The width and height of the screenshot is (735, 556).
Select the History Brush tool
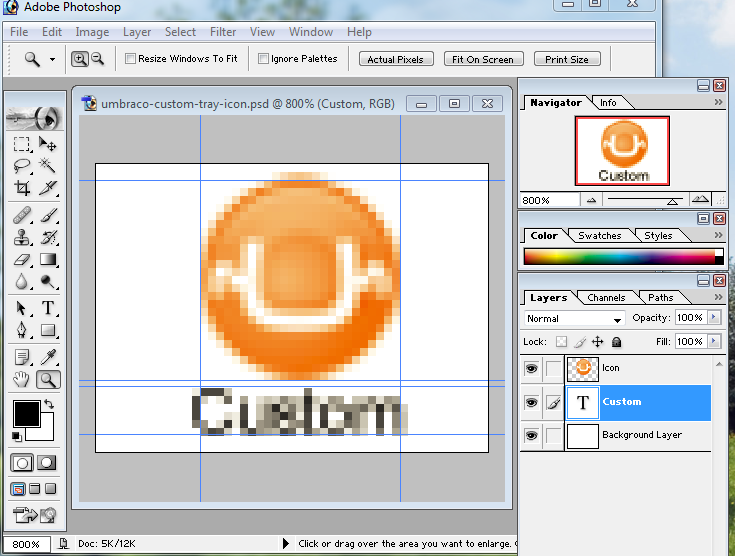pos(47,237)
